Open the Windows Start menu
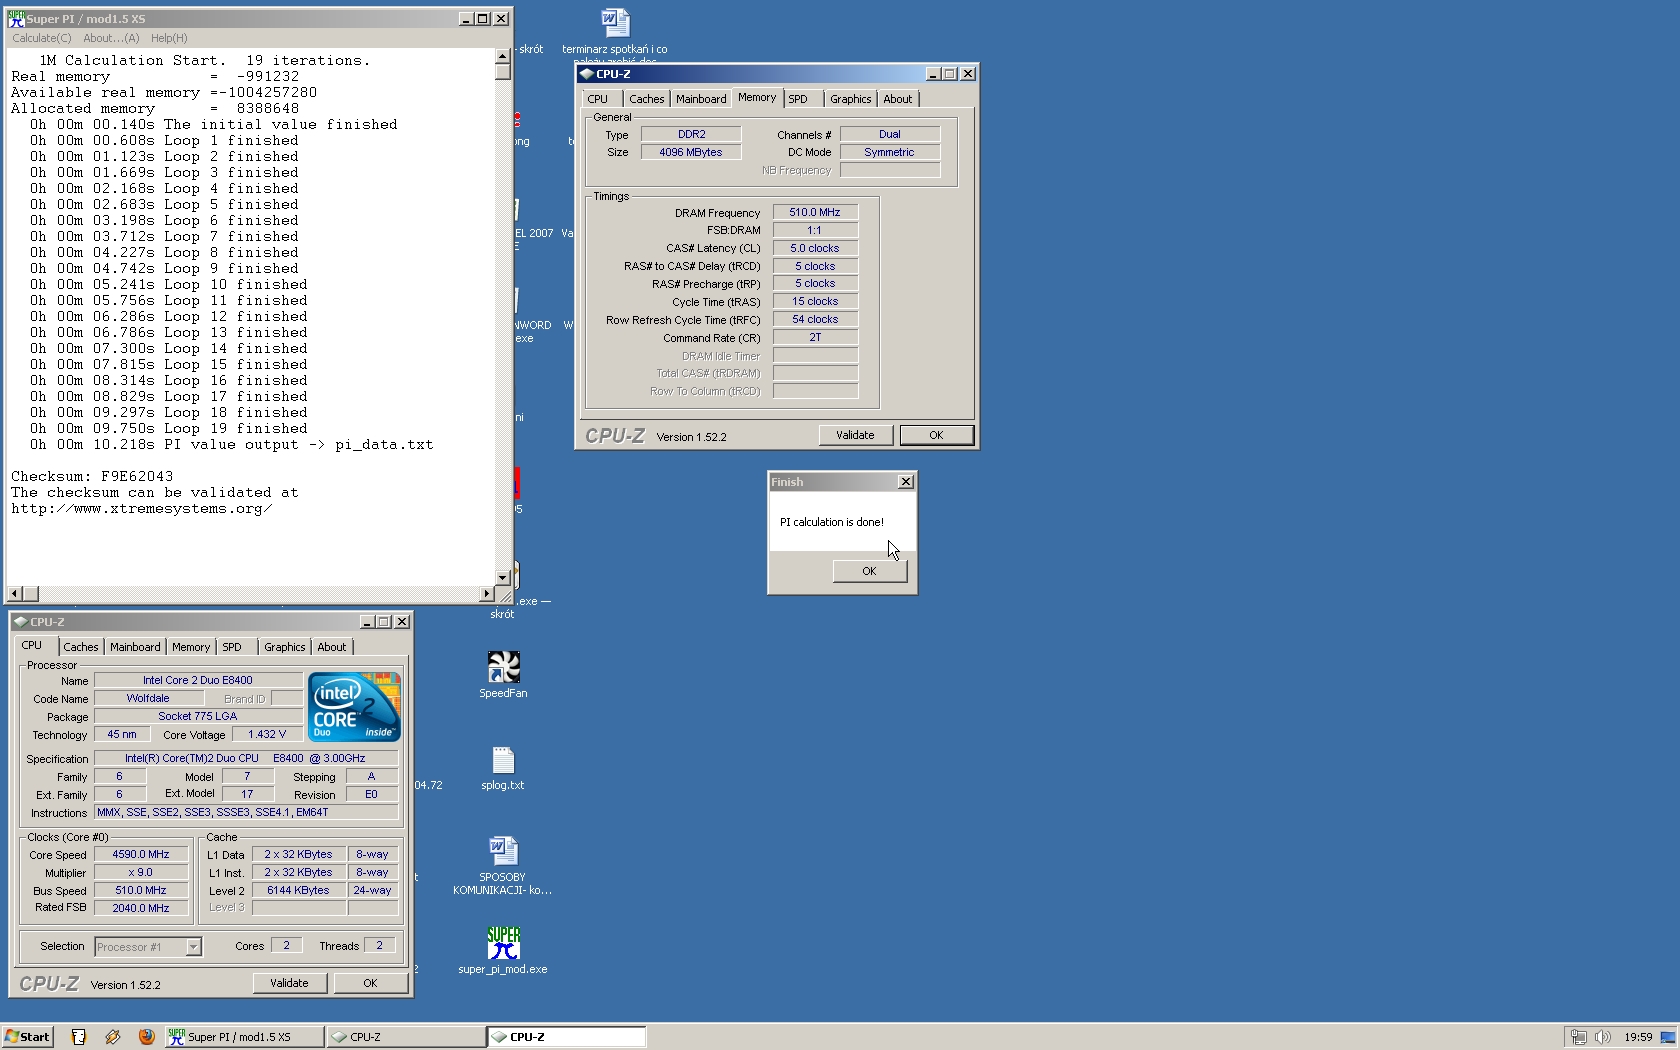This screenshot has width=1680, height=1050. 28,1037
